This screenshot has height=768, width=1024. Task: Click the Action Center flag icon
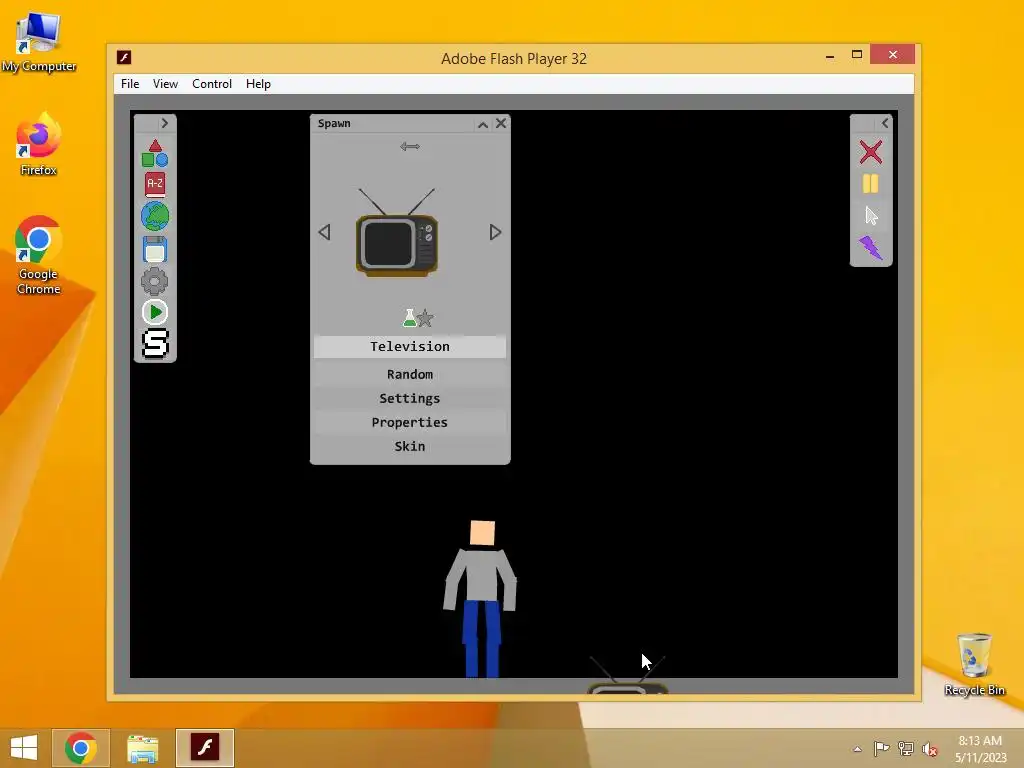pyautogui.click(x=882, y=749)
